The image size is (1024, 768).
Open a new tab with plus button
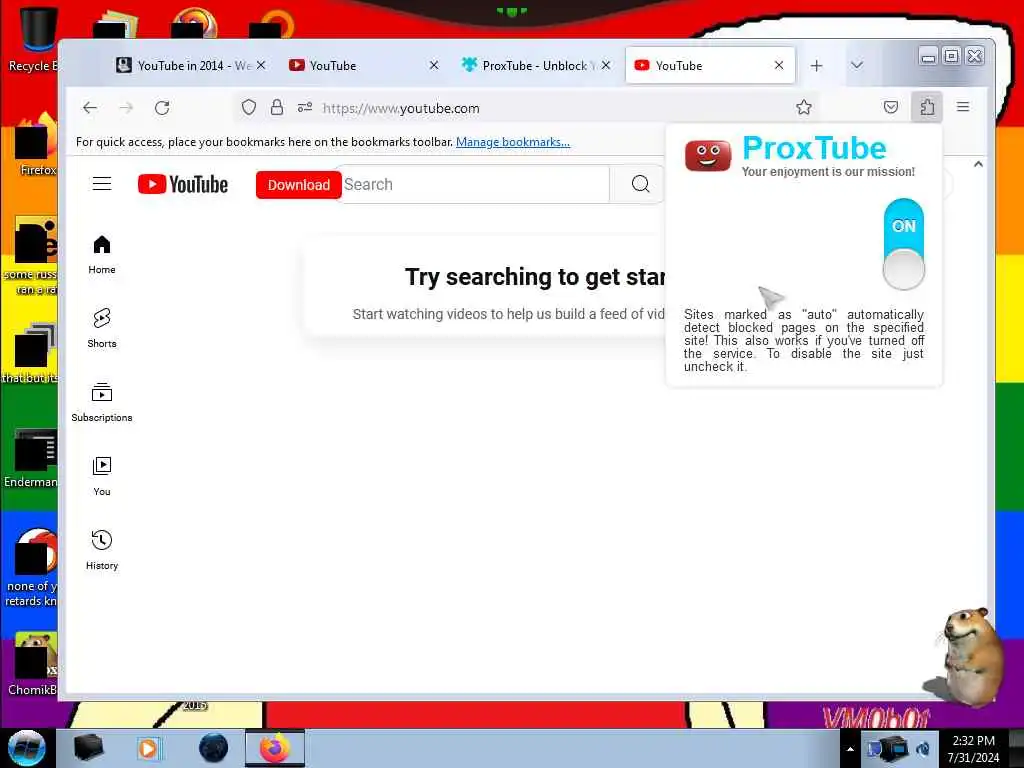816,65
